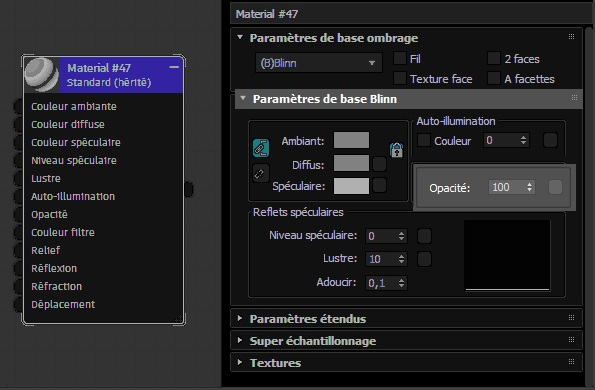
Task: Click the Couleur spéculaire input socket
Action: pos(18,142)
